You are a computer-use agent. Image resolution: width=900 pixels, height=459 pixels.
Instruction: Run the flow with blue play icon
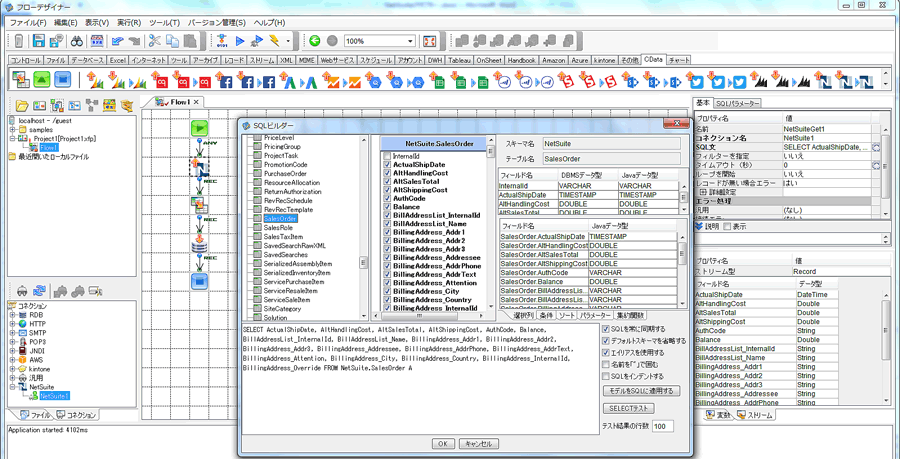coord(240,41)
